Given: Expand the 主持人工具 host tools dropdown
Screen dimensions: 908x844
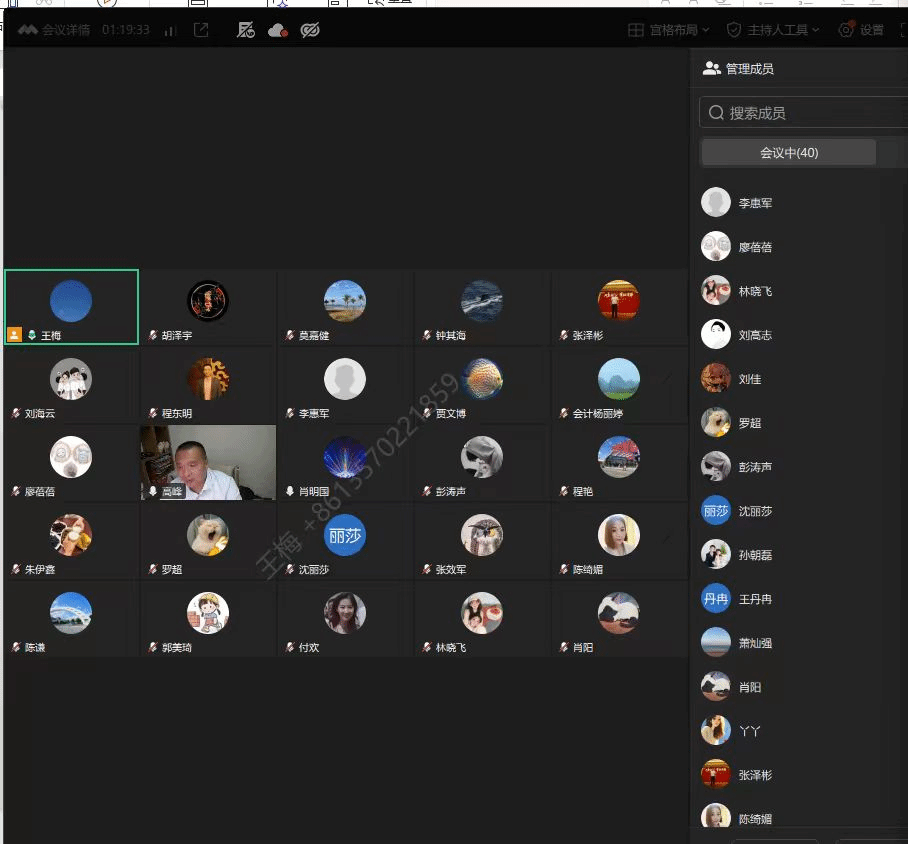Looking at the screenshot, I should click(773, 30).
